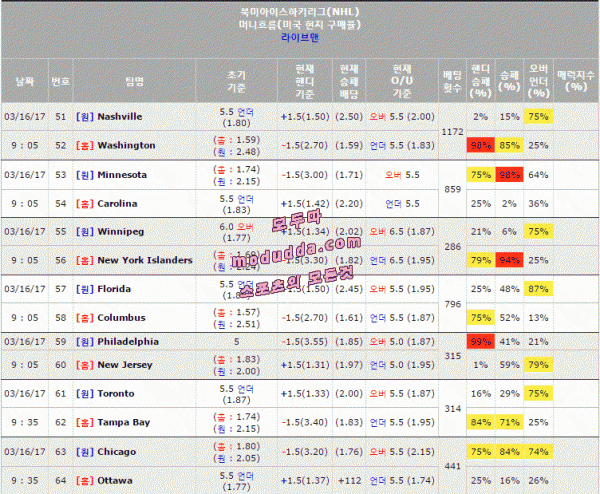Click yellow 71% cell in Tampa Bay row
The width and height of the screenshot is (600, 494).
coord(509,422)
